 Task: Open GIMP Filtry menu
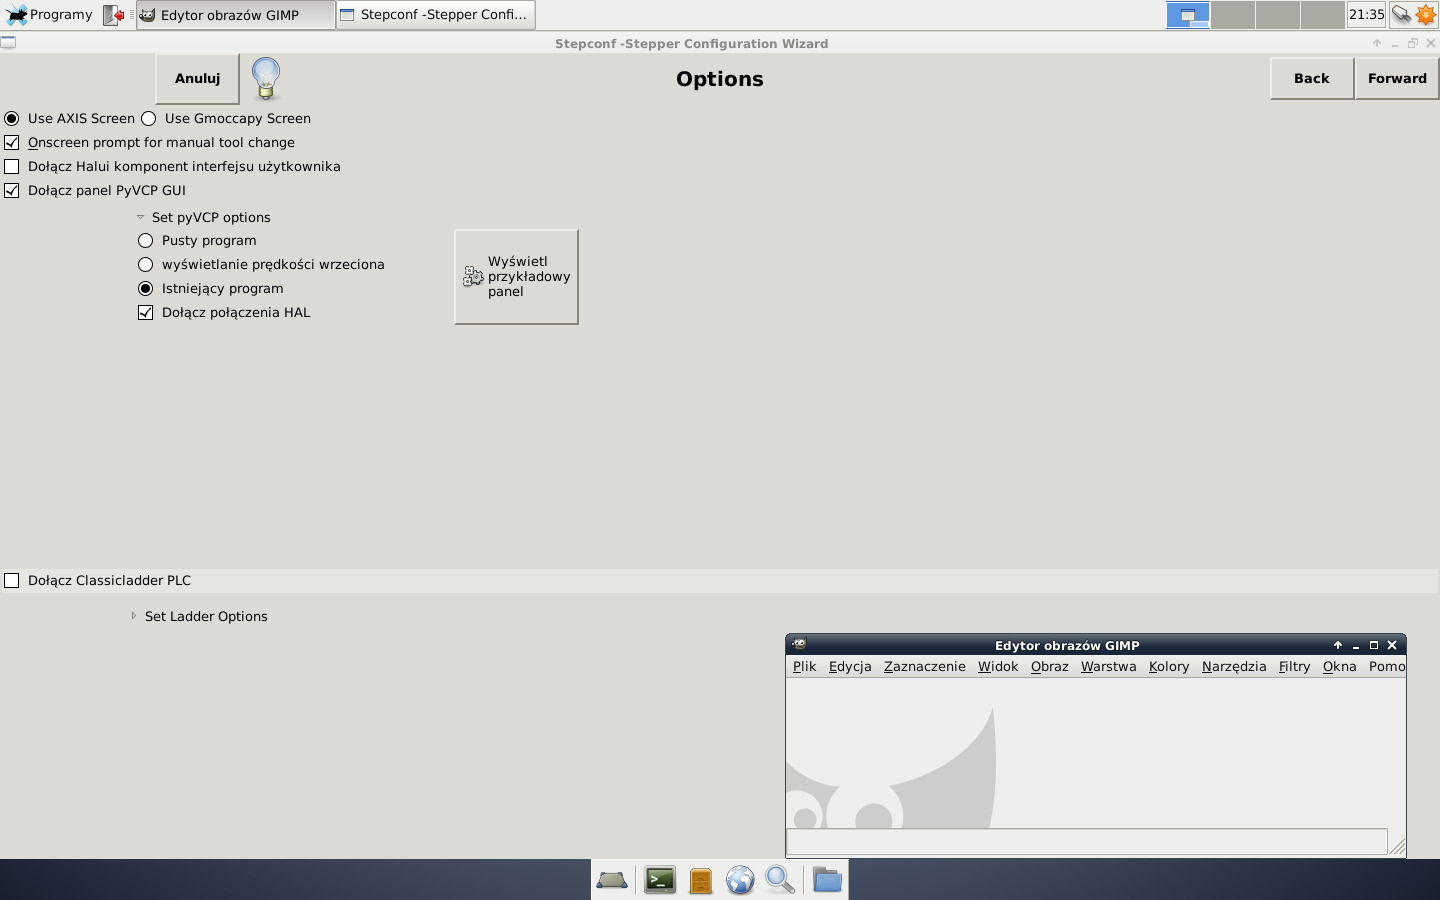click(1294, 666)
